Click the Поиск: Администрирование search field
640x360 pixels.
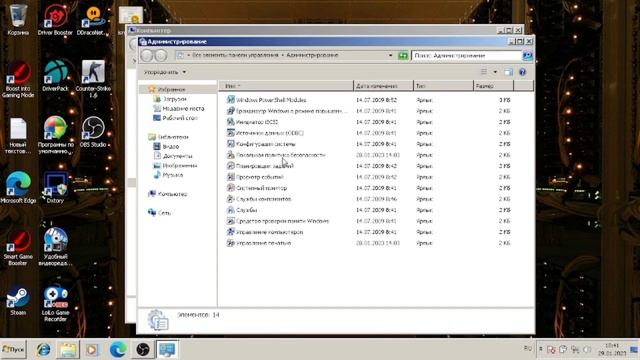[466, 56]
